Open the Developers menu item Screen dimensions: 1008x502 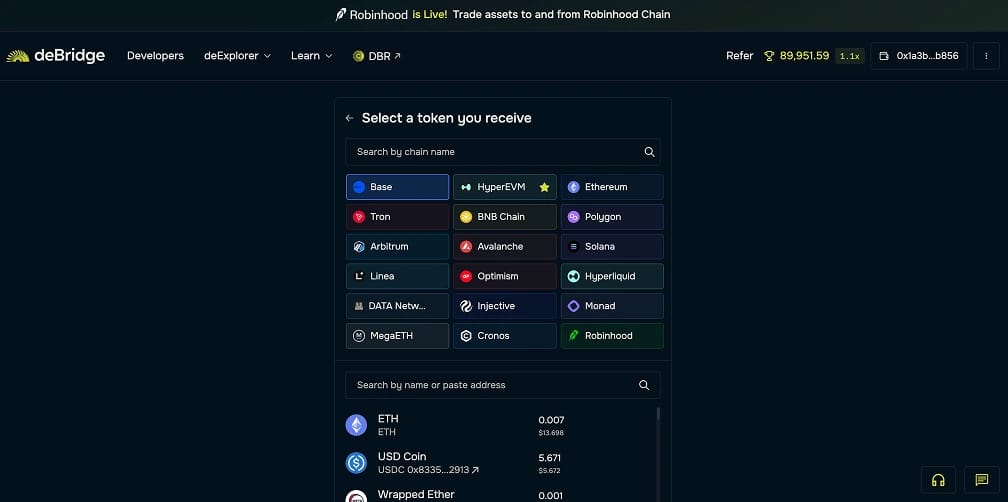[156, 56]
